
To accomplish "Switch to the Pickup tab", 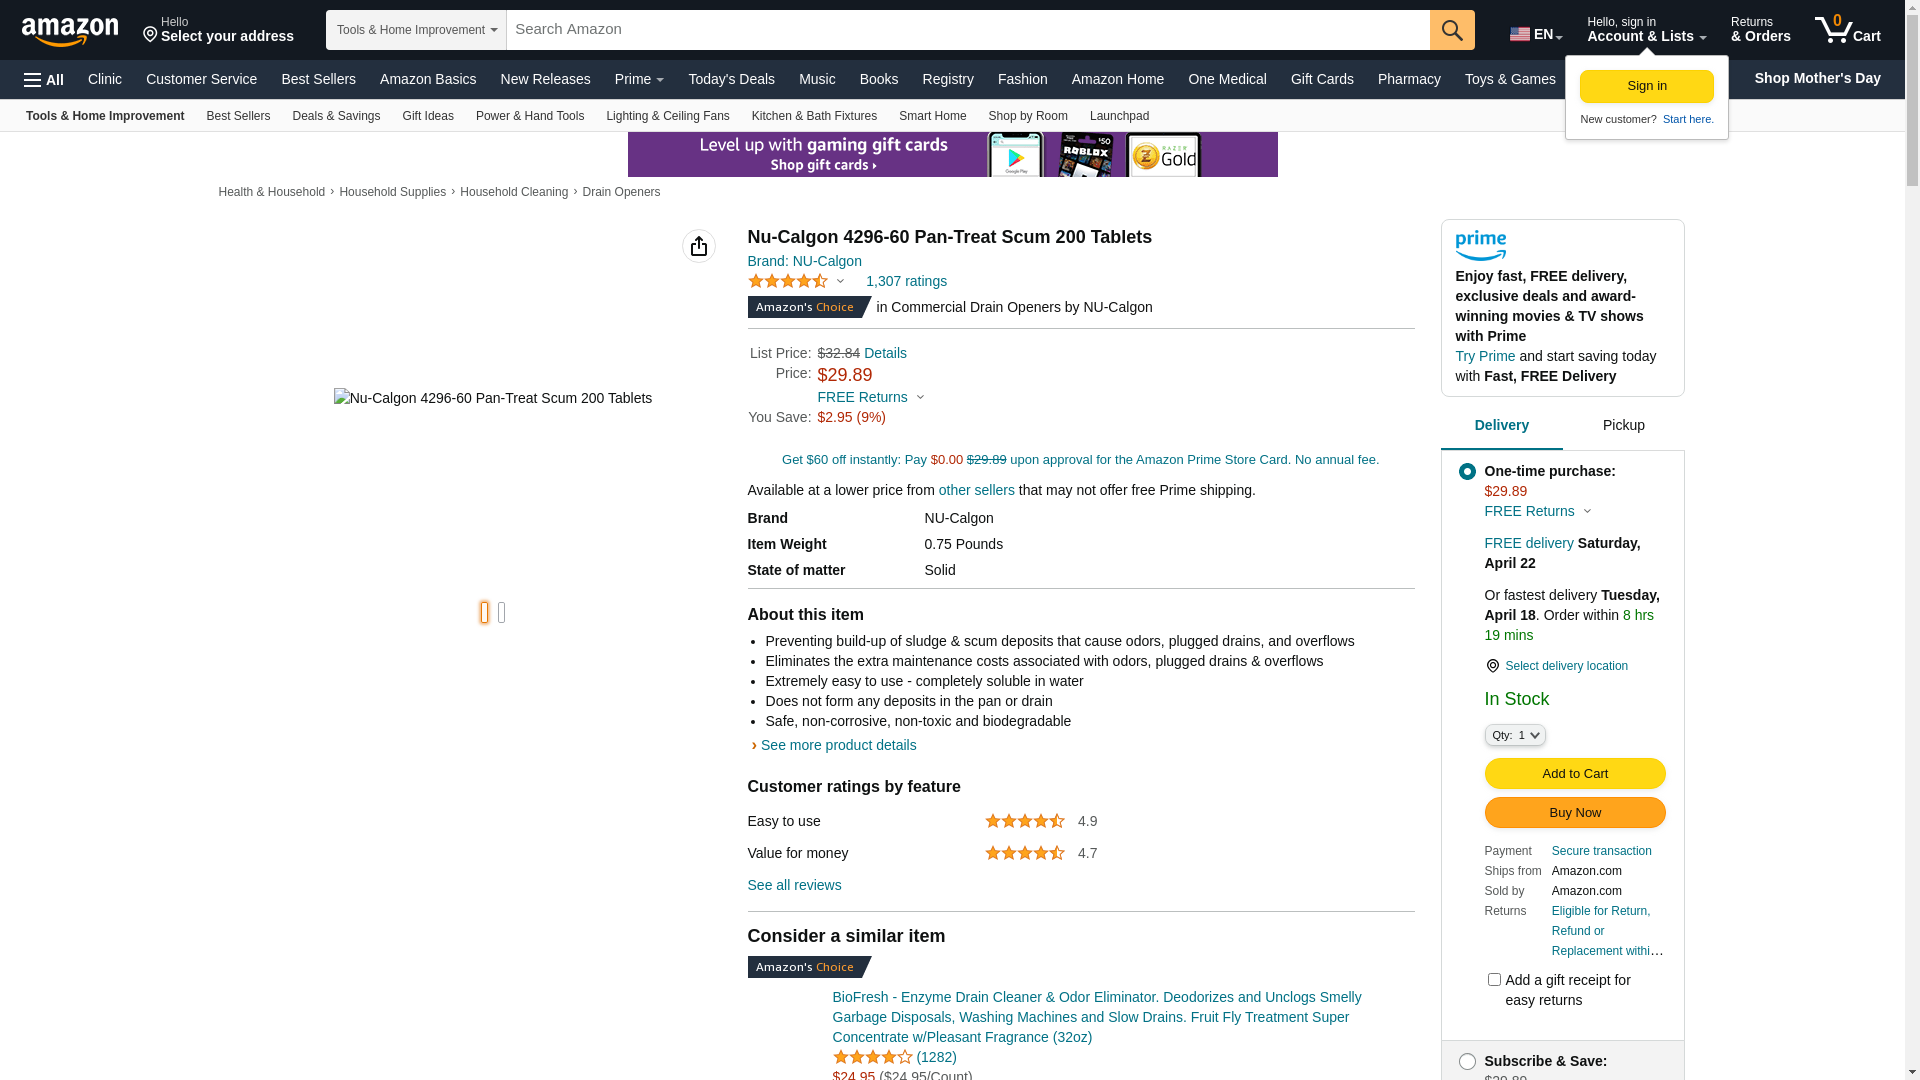I will 1623,426.
